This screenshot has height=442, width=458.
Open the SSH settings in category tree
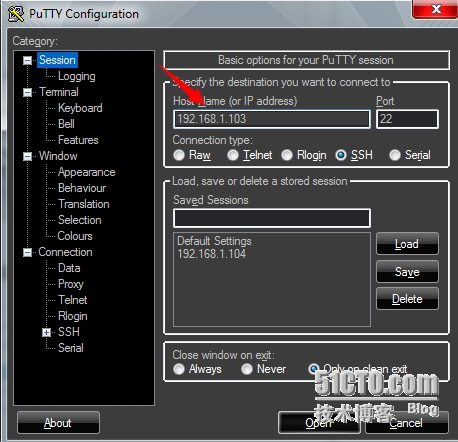point(69,332)
